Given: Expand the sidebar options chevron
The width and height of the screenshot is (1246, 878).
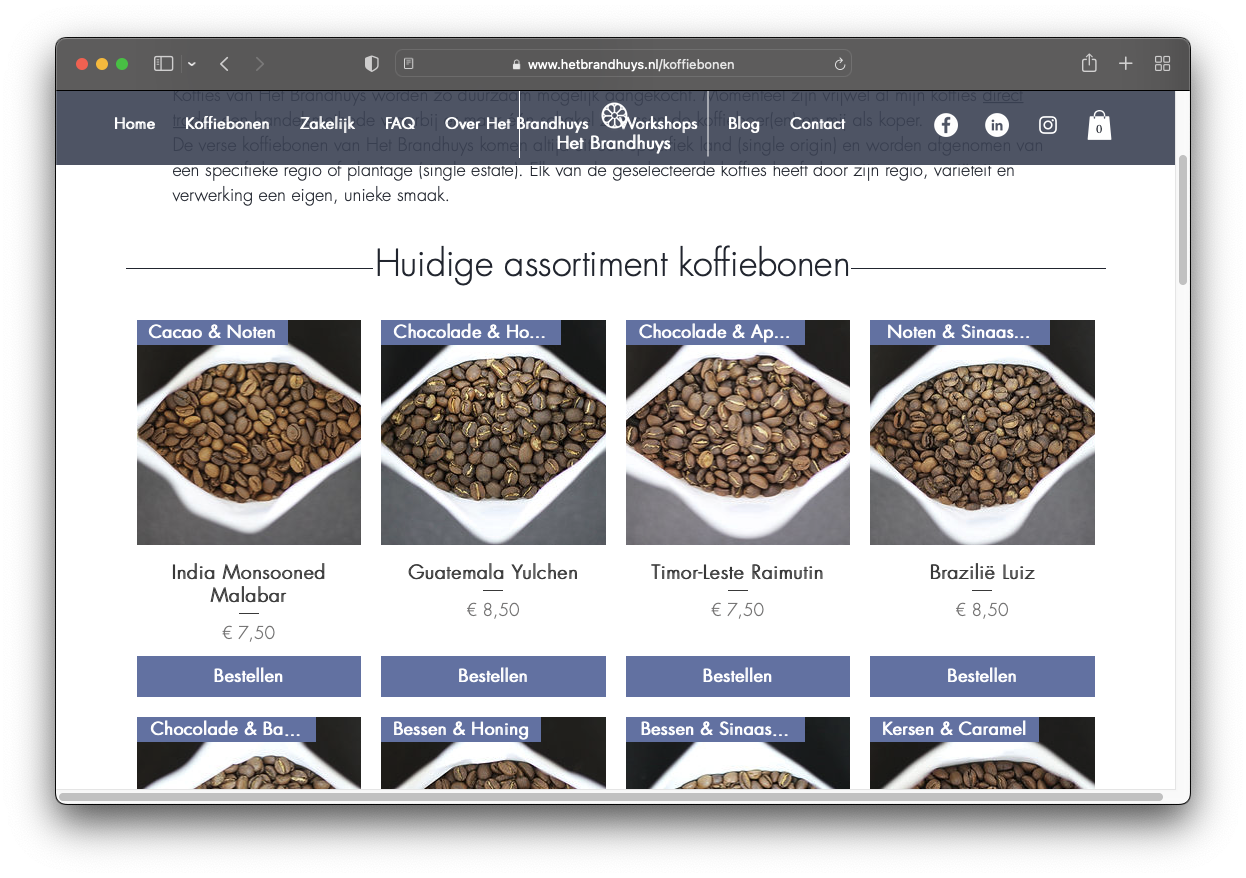Looking at the screenshot, I should (x=192, y=64).
